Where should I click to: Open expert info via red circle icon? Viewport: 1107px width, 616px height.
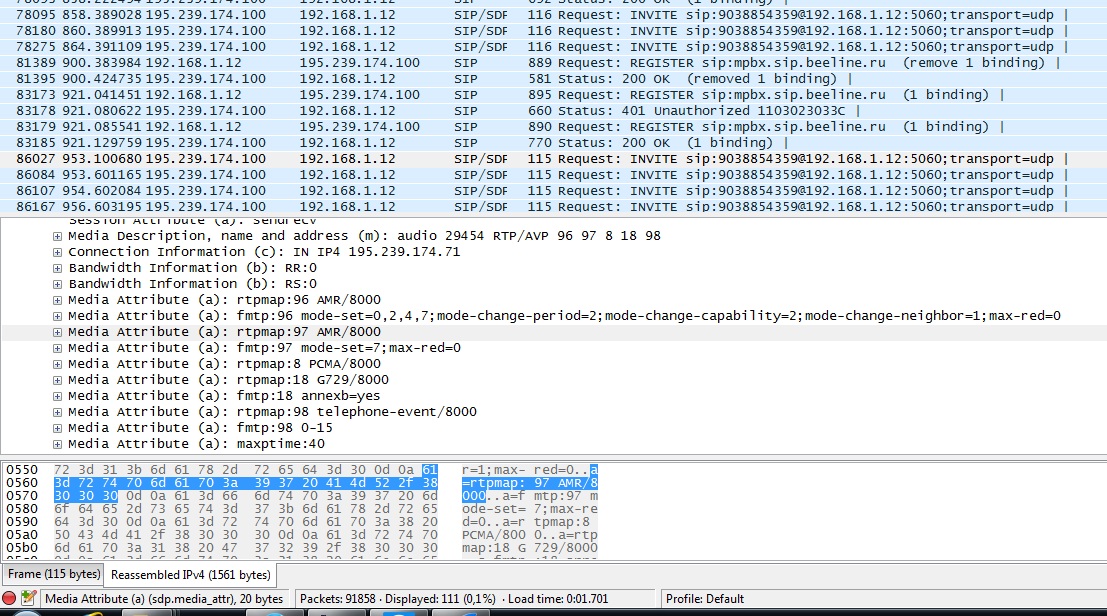pos(9,598)
